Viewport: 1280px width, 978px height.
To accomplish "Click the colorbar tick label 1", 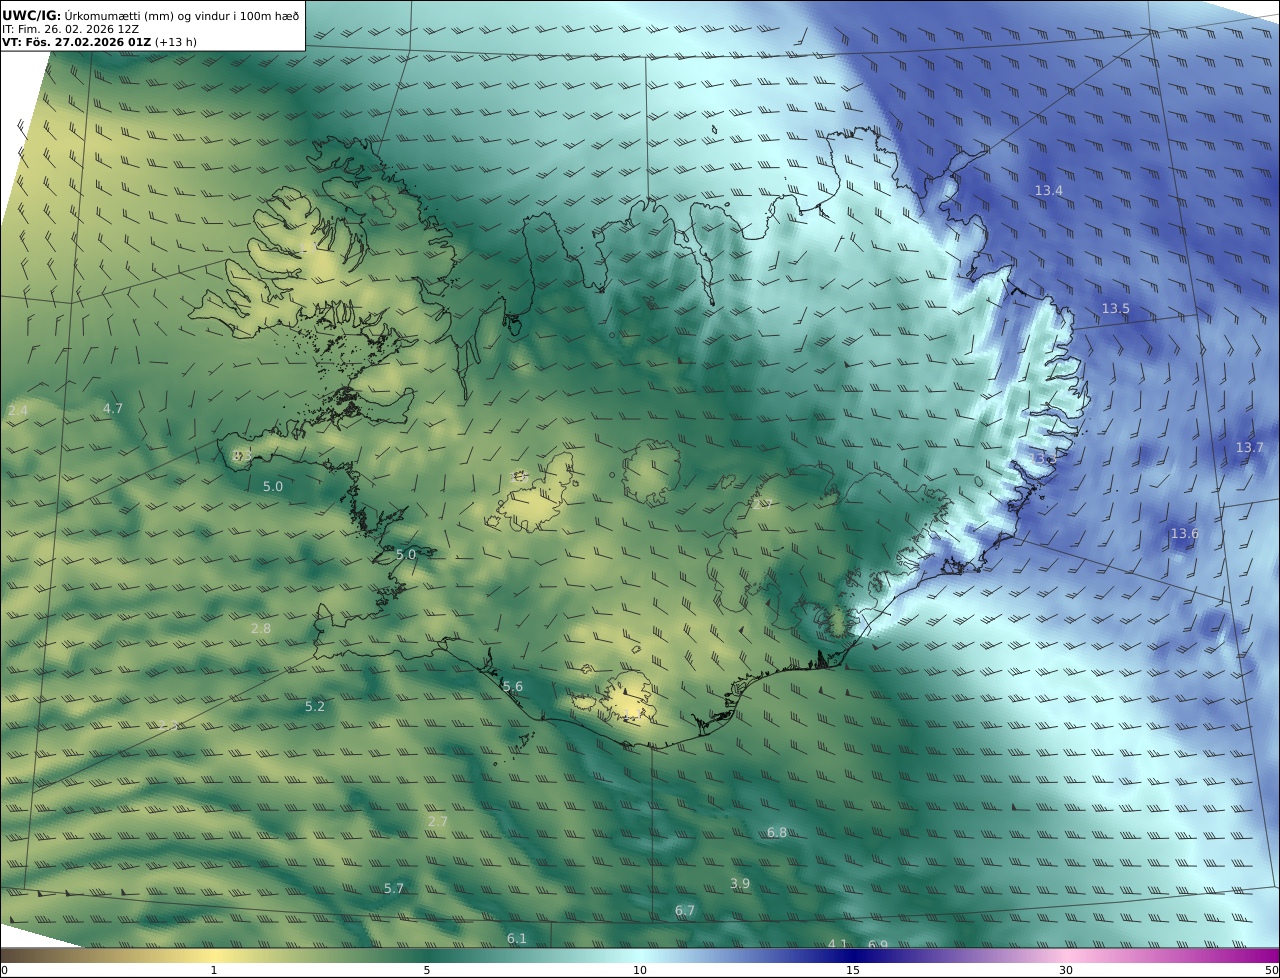I will tap(214, 970).
